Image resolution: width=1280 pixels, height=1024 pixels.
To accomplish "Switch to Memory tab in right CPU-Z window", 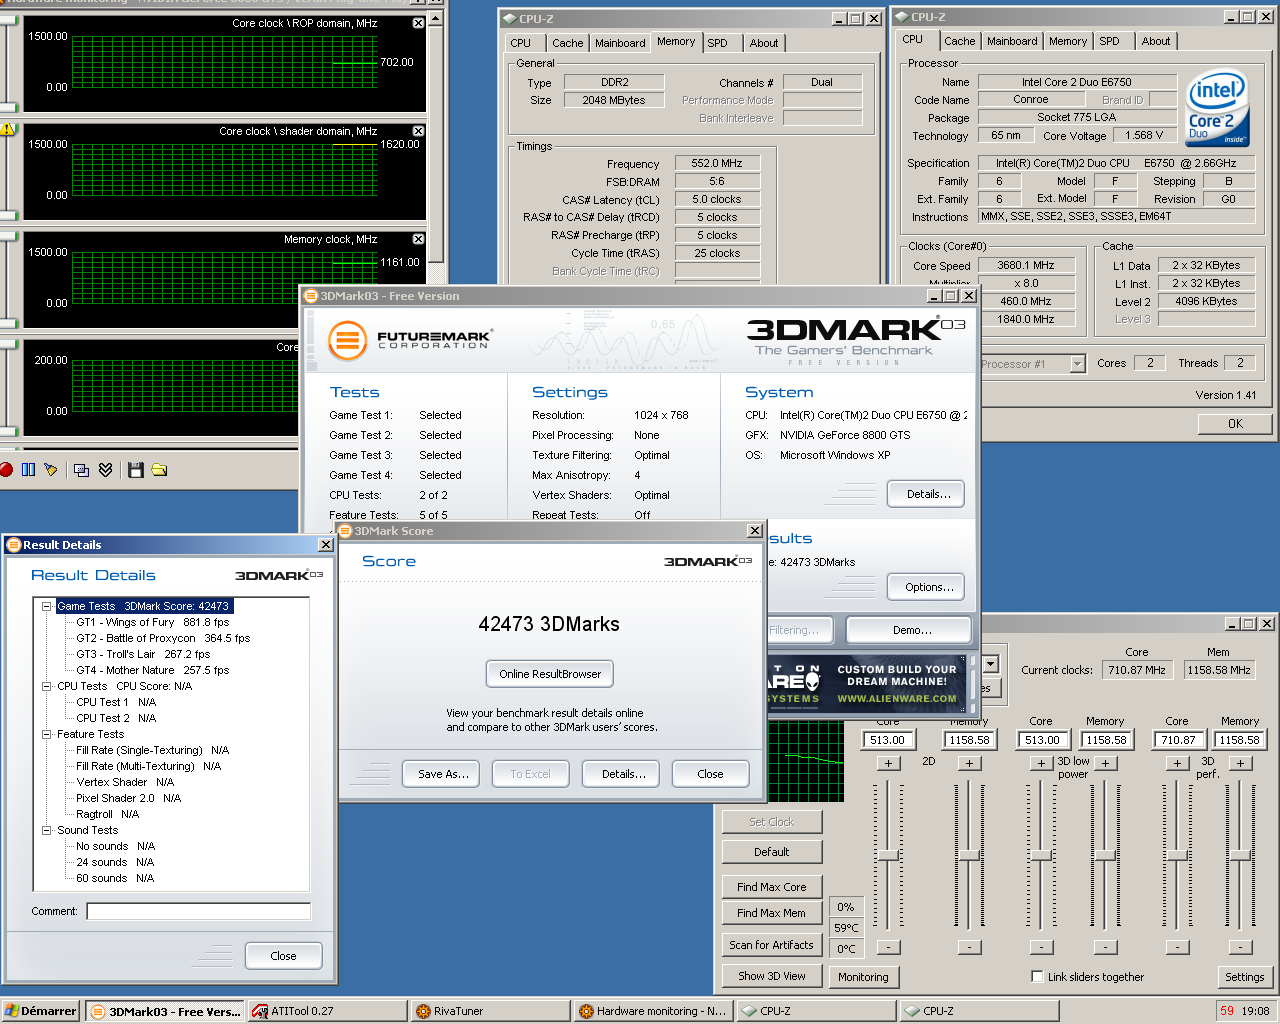I will point(1068,41).
